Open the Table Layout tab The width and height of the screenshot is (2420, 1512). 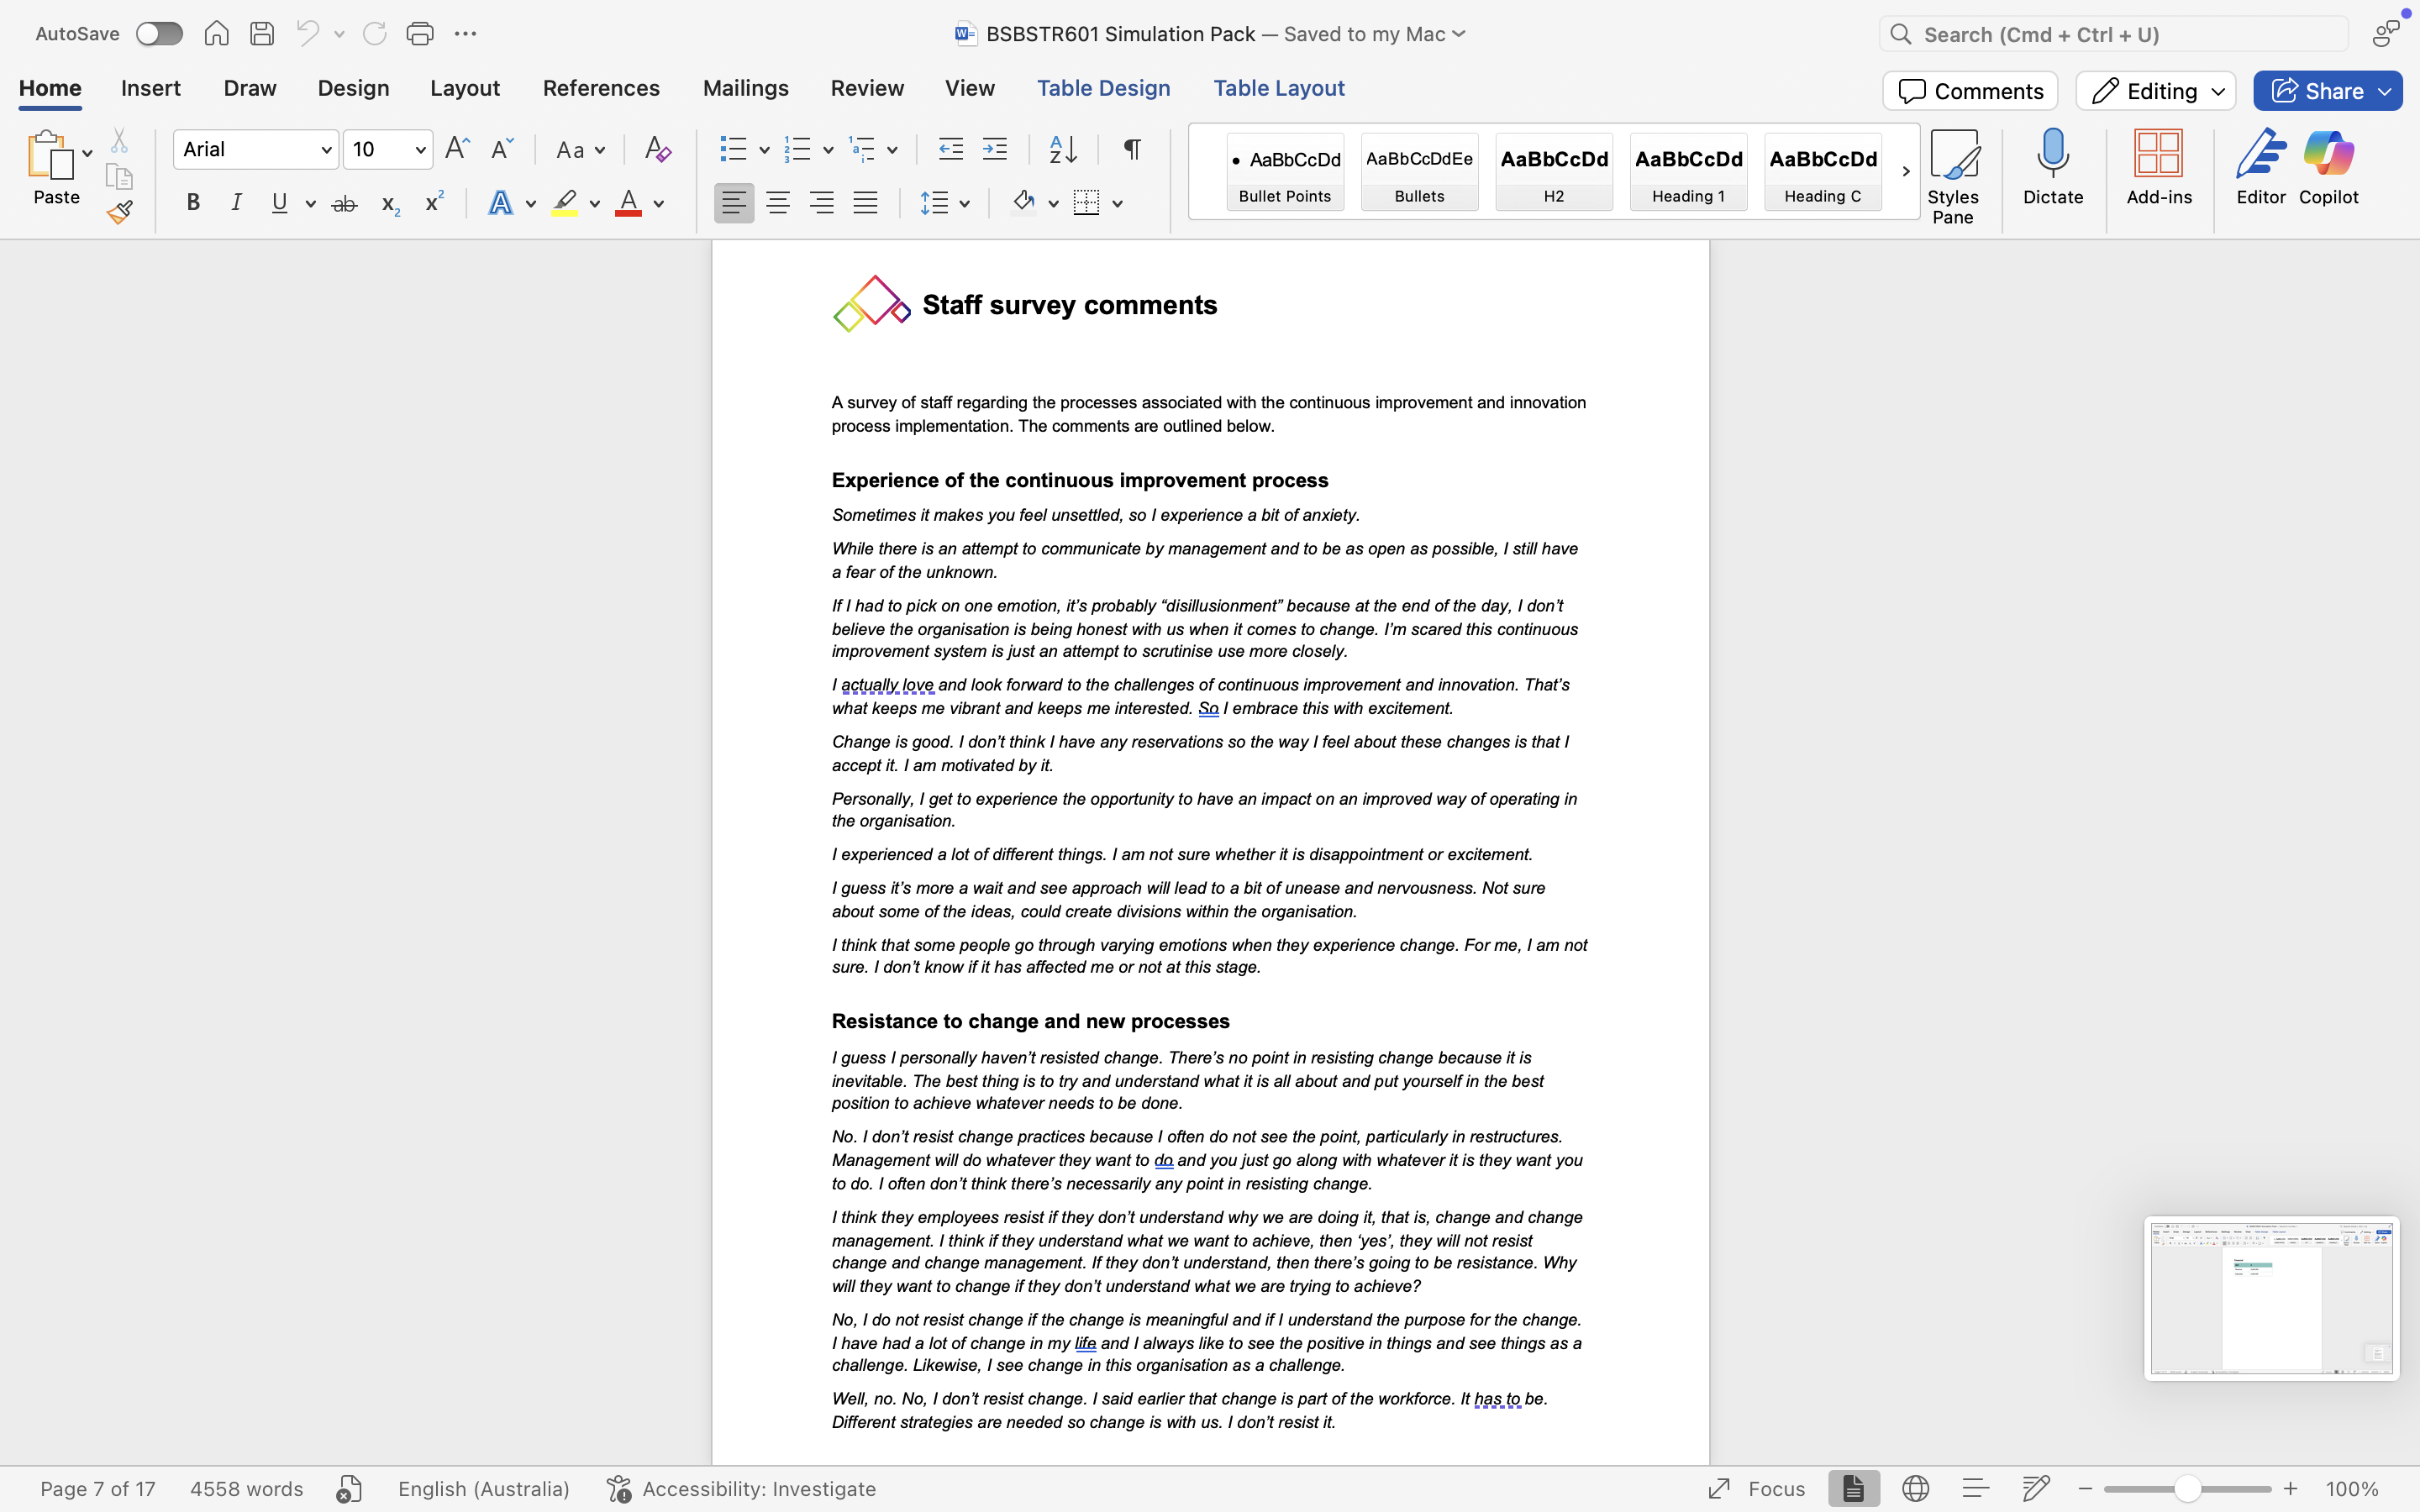(x=1278, y=88)
